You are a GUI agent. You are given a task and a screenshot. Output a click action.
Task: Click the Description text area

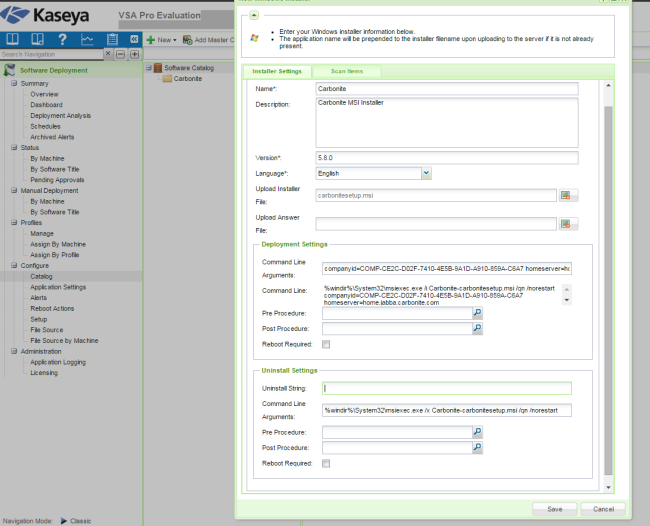[x=447, y=123]
